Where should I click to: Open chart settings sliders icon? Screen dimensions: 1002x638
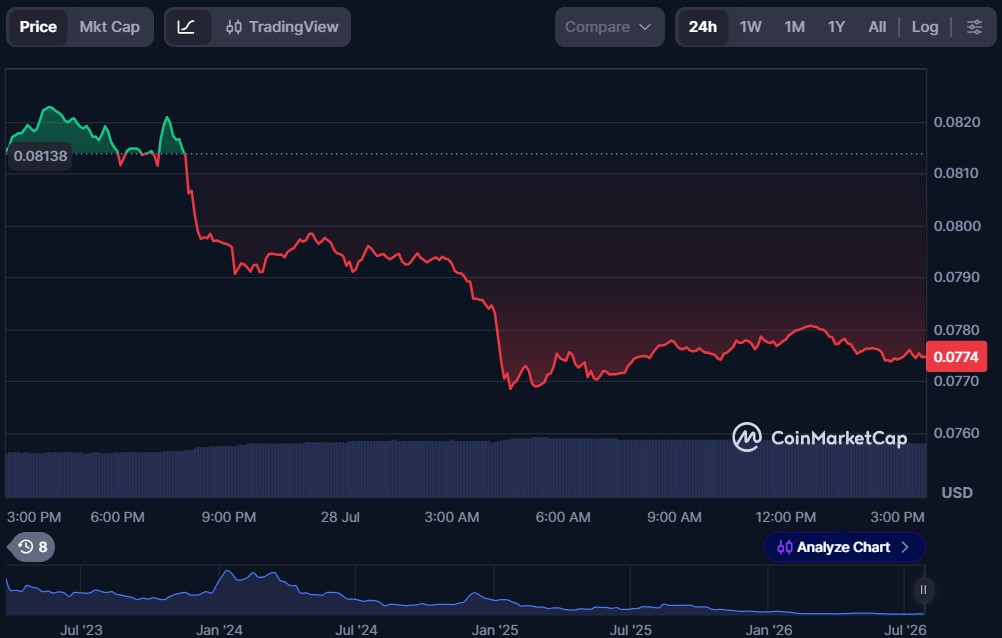click(x=974, y=27)
